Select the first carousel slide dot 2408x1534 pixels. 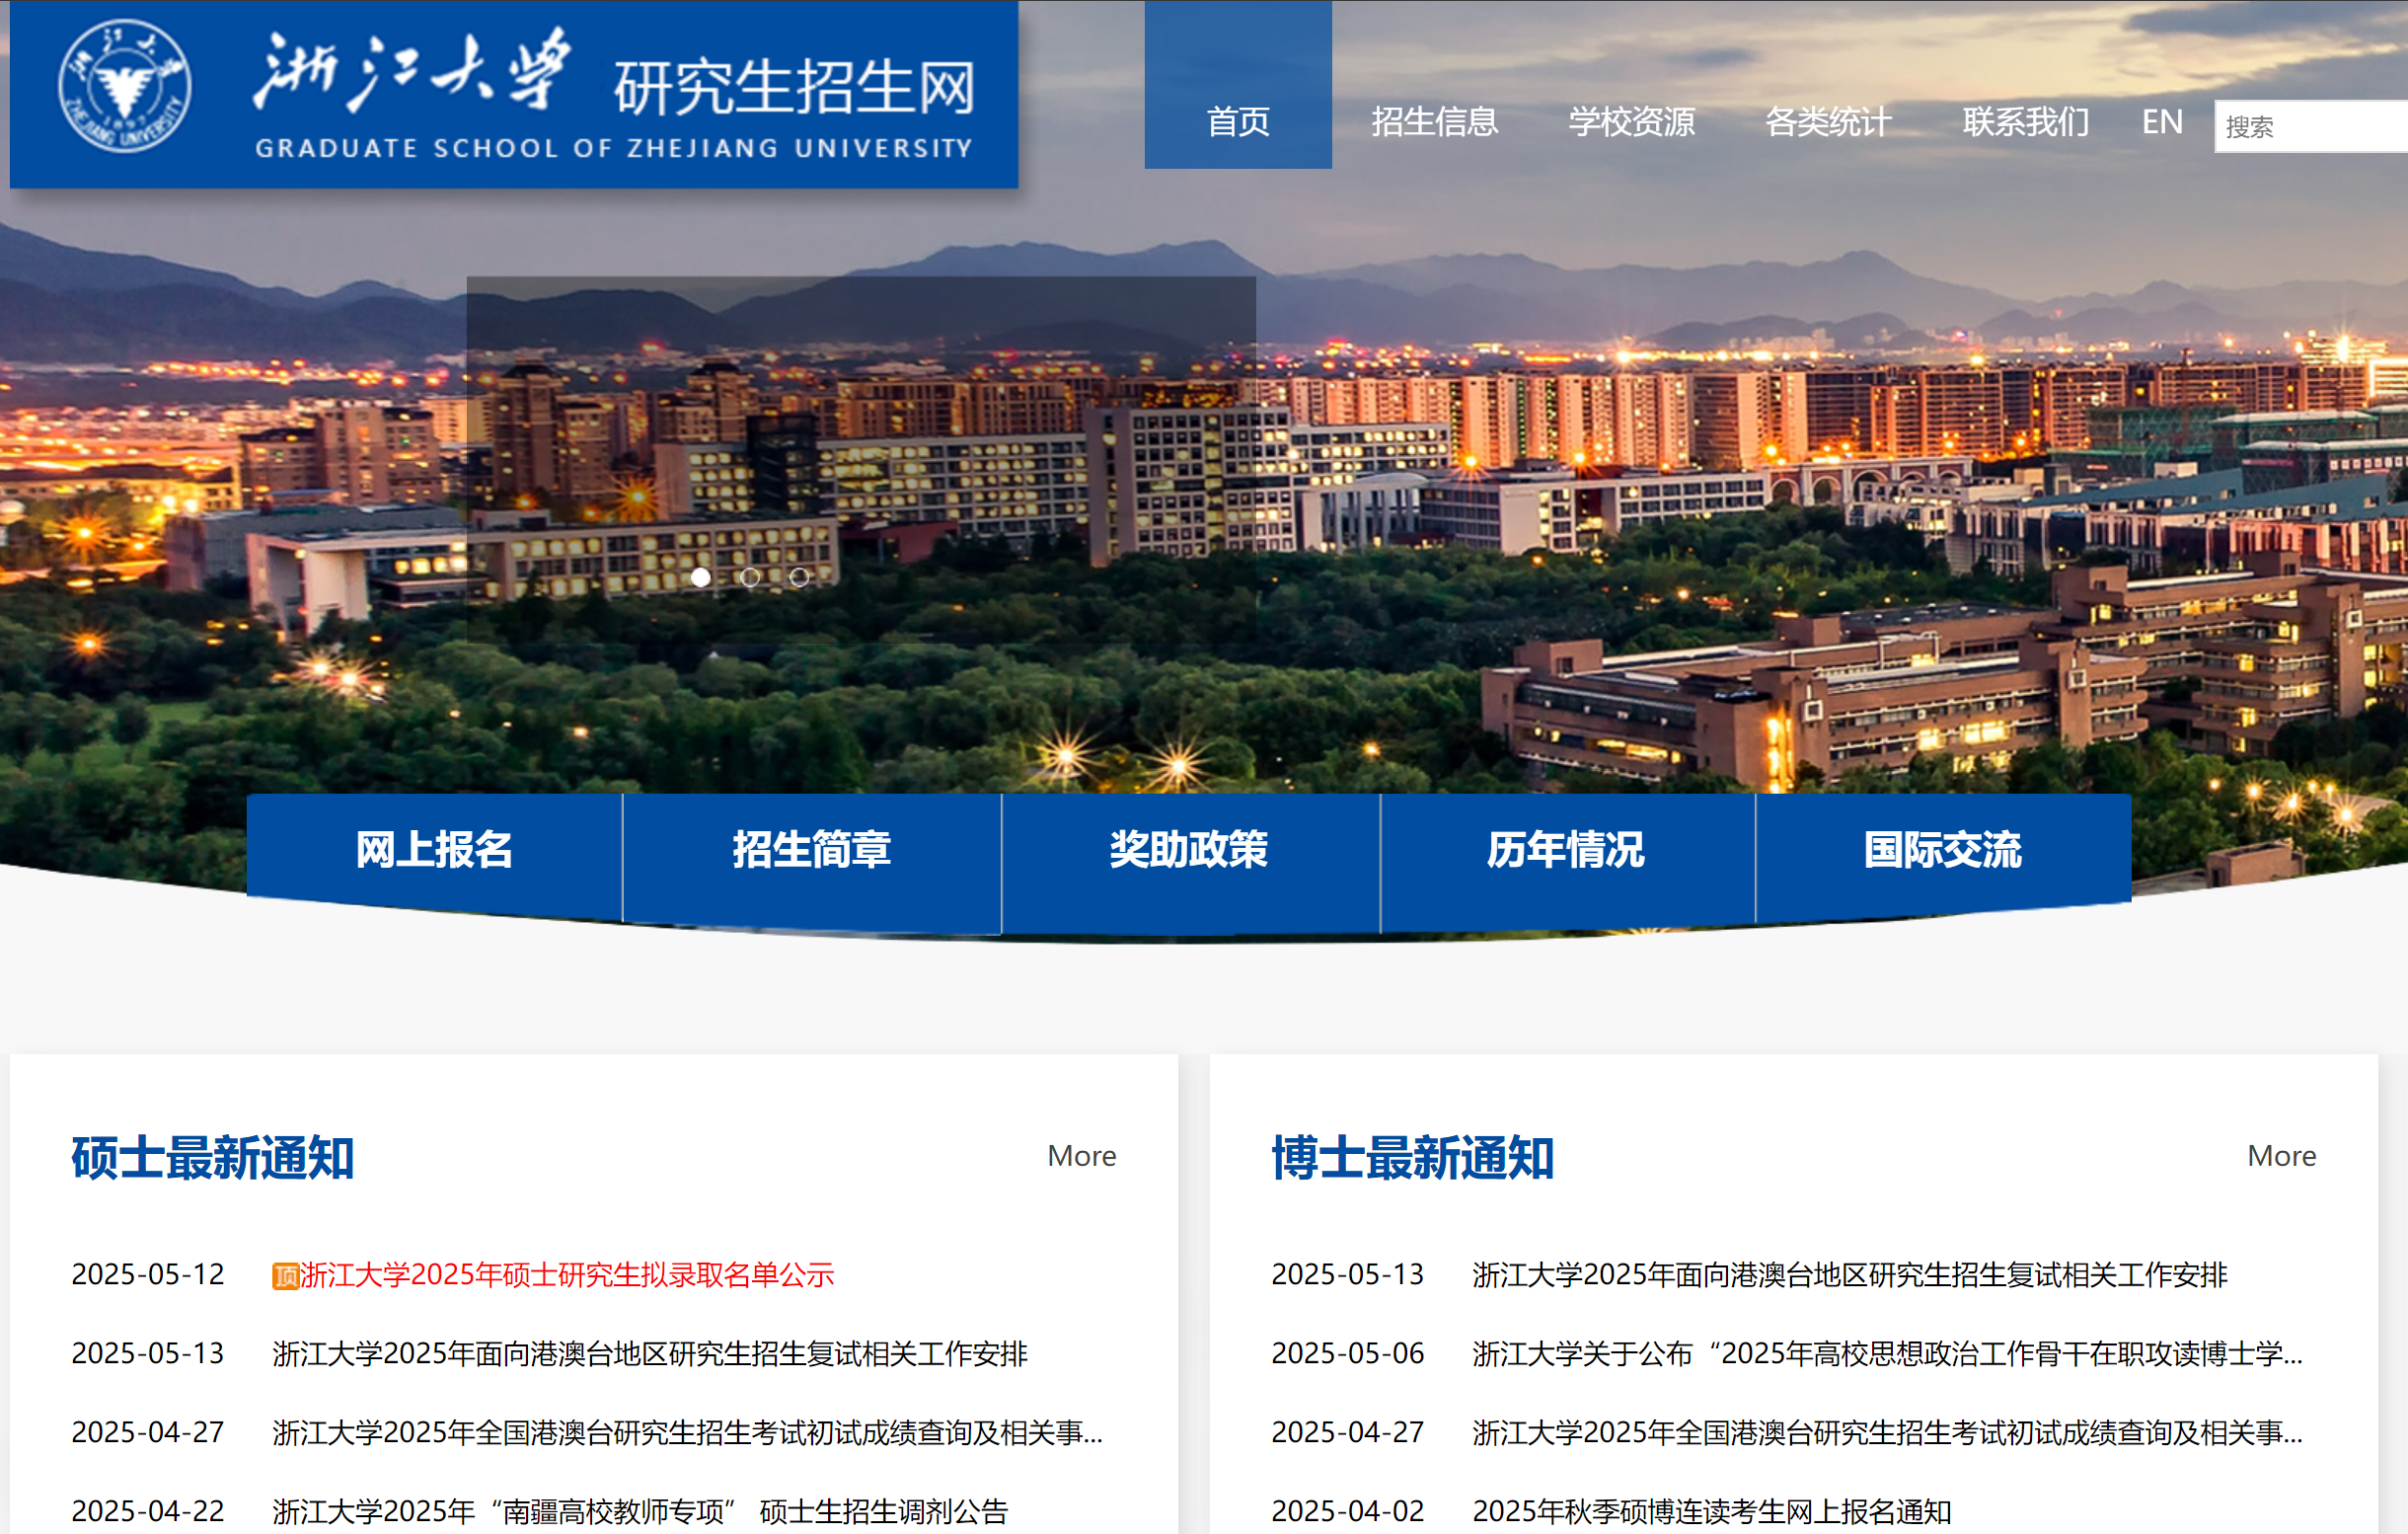tap(701, 577)
